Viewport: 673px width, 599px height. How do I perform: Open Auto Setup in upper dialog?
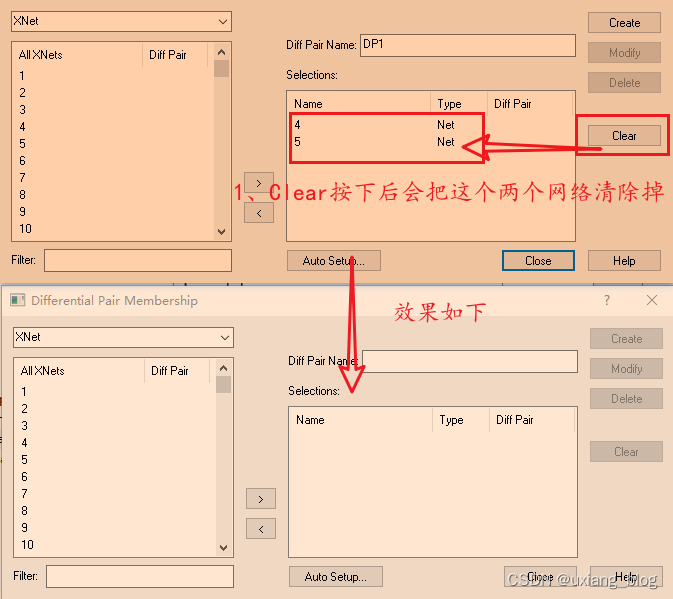(x=333, y=260)
